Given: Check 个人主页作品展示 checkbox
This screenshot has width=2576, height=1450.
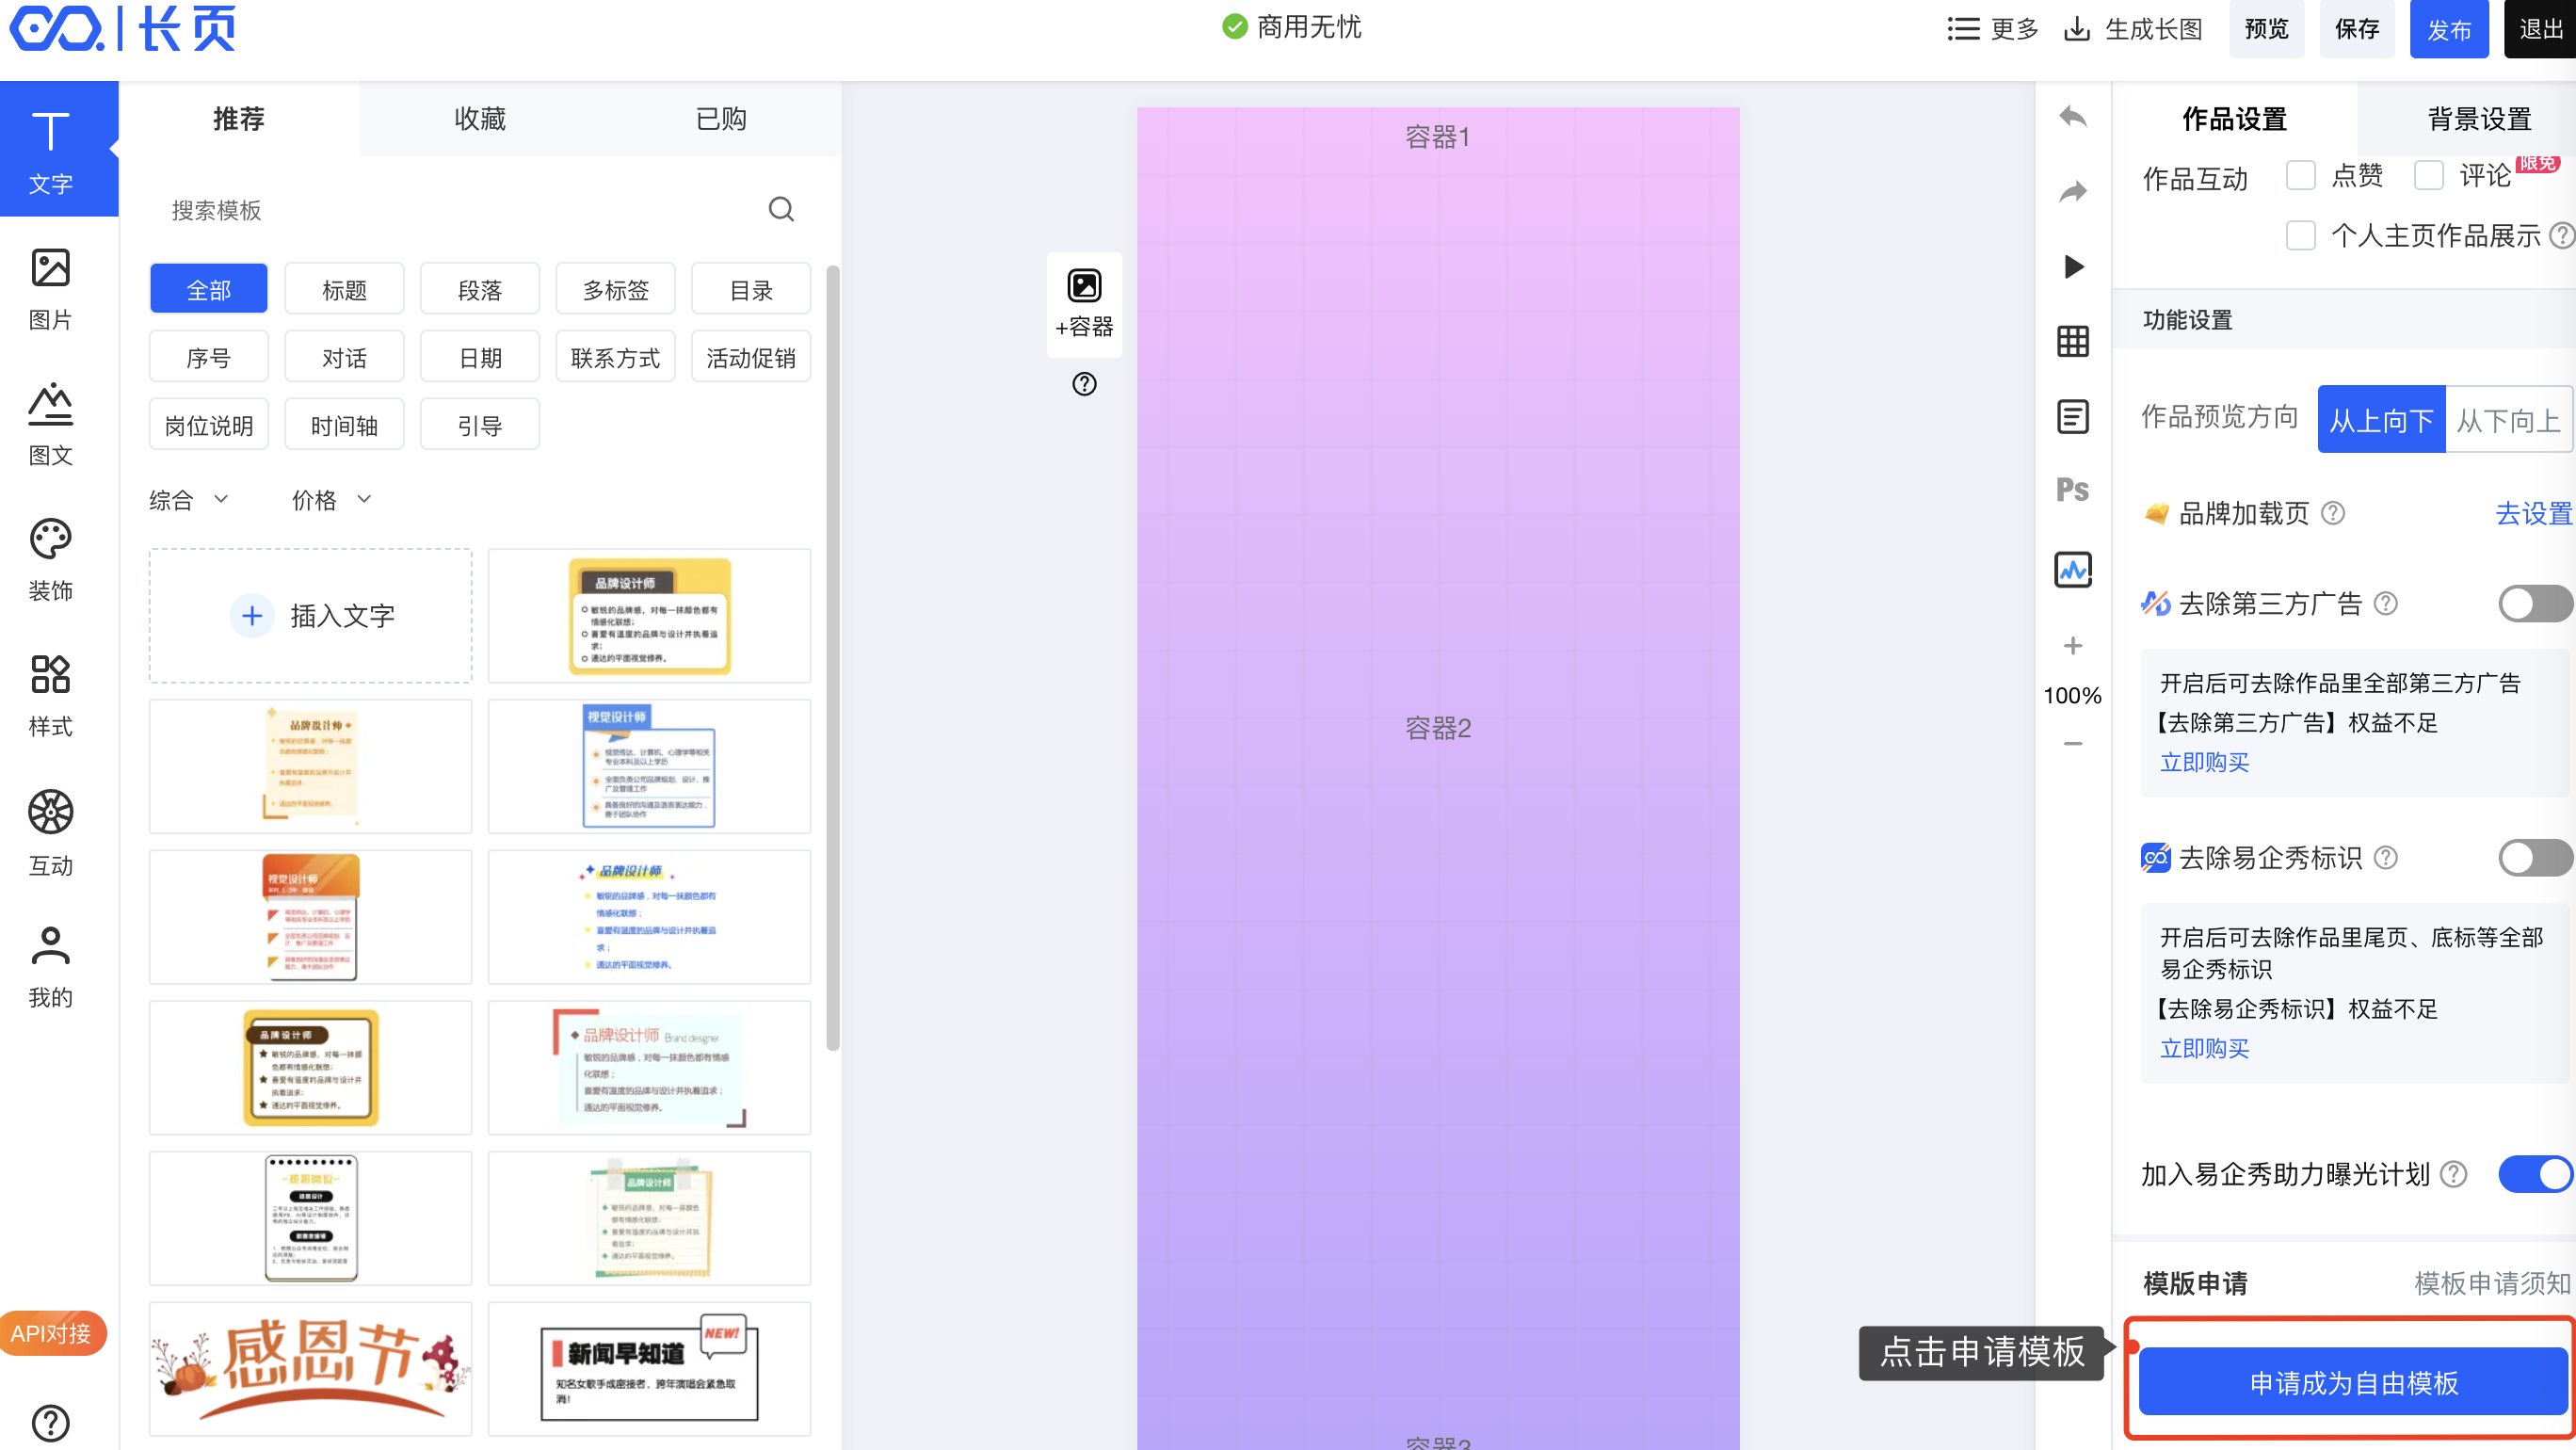Looking at the screenshot, I should [2301, 235].
